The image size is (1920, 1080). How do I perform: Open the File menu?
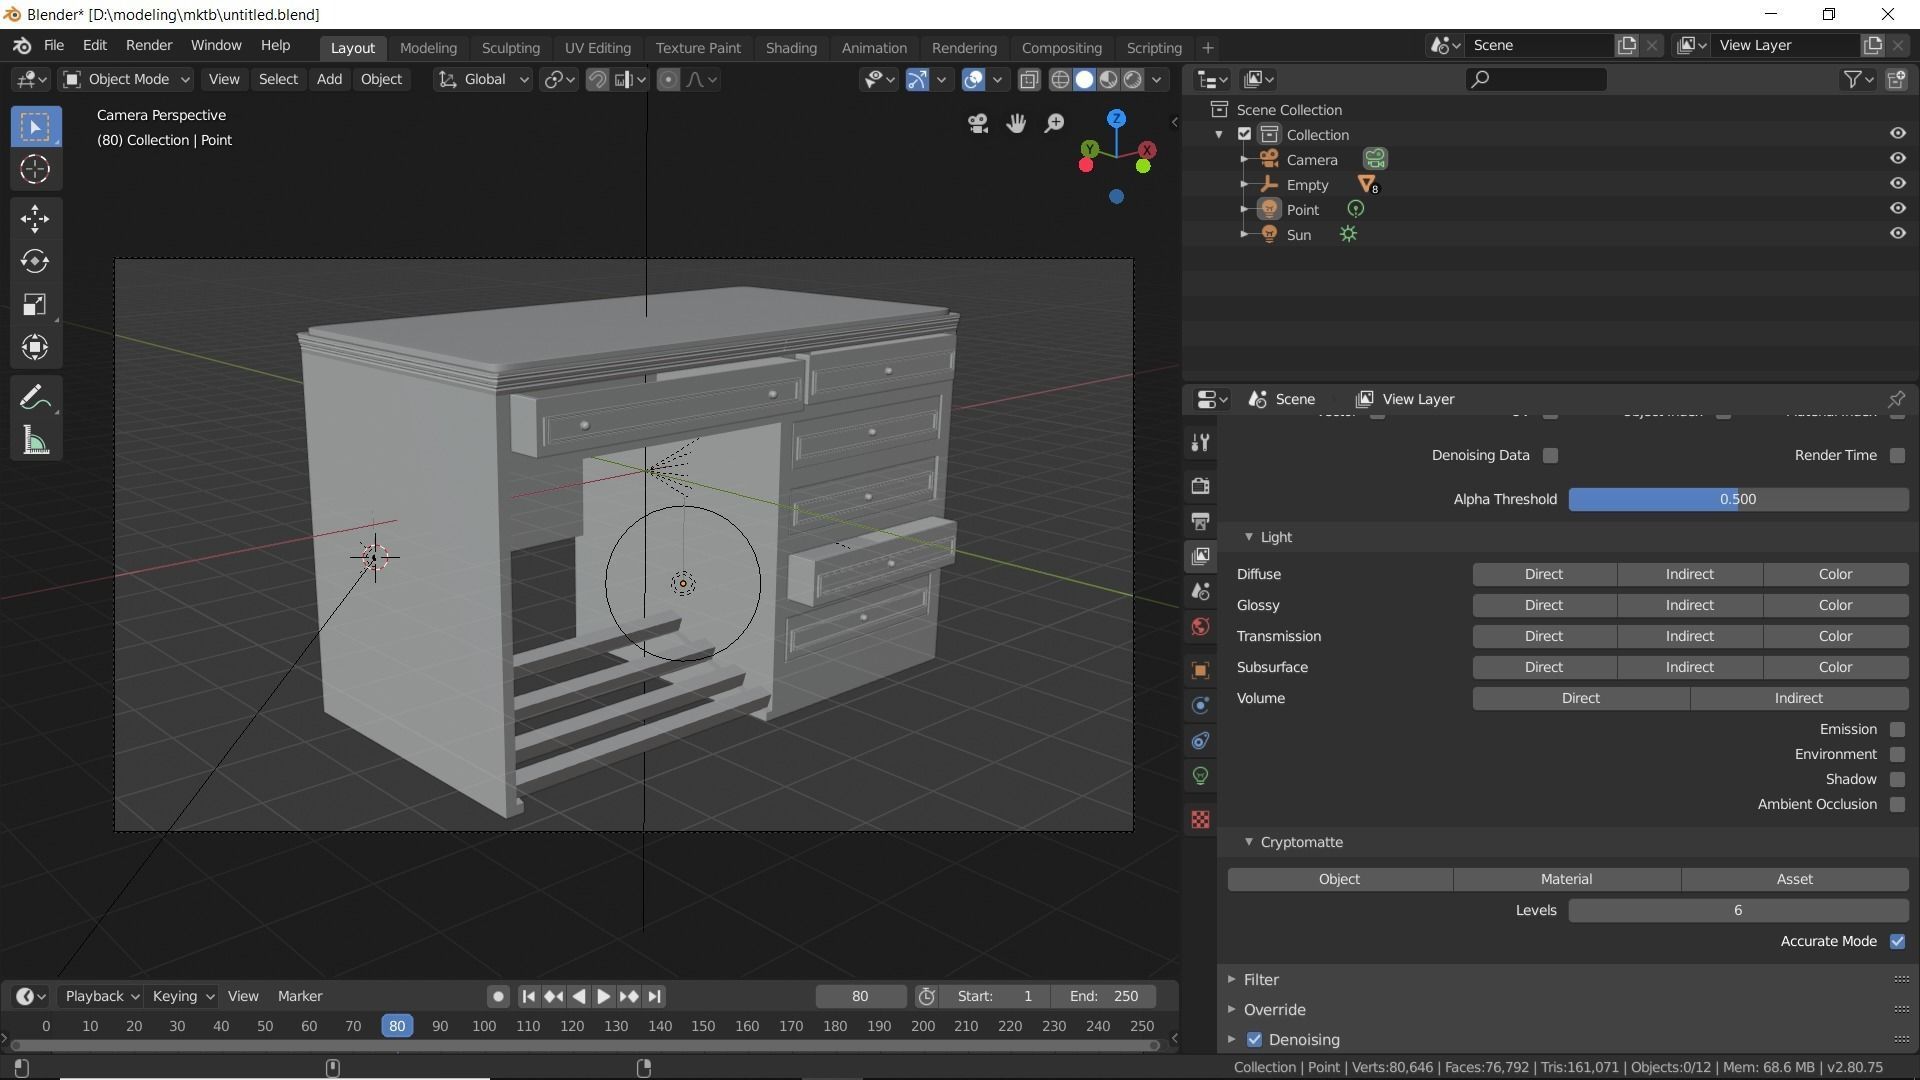tap(54, 46)
